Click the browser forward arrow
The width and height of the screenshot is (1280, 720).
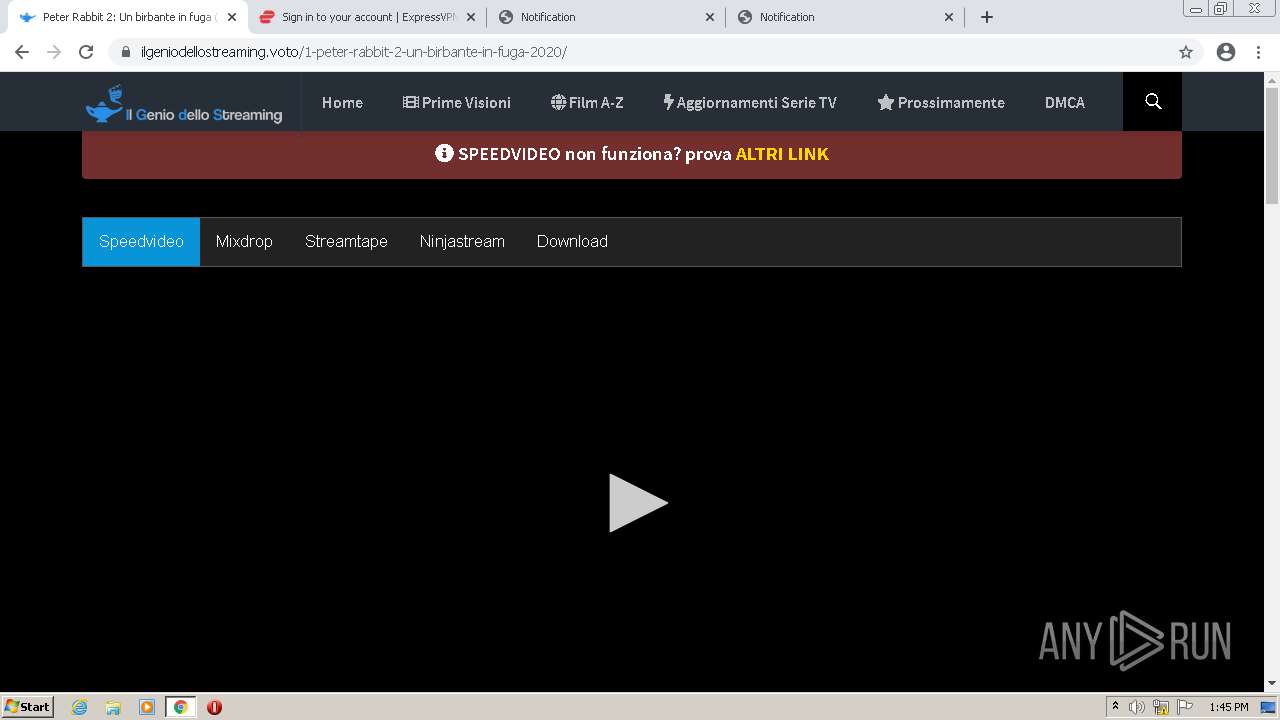point(54,52)
